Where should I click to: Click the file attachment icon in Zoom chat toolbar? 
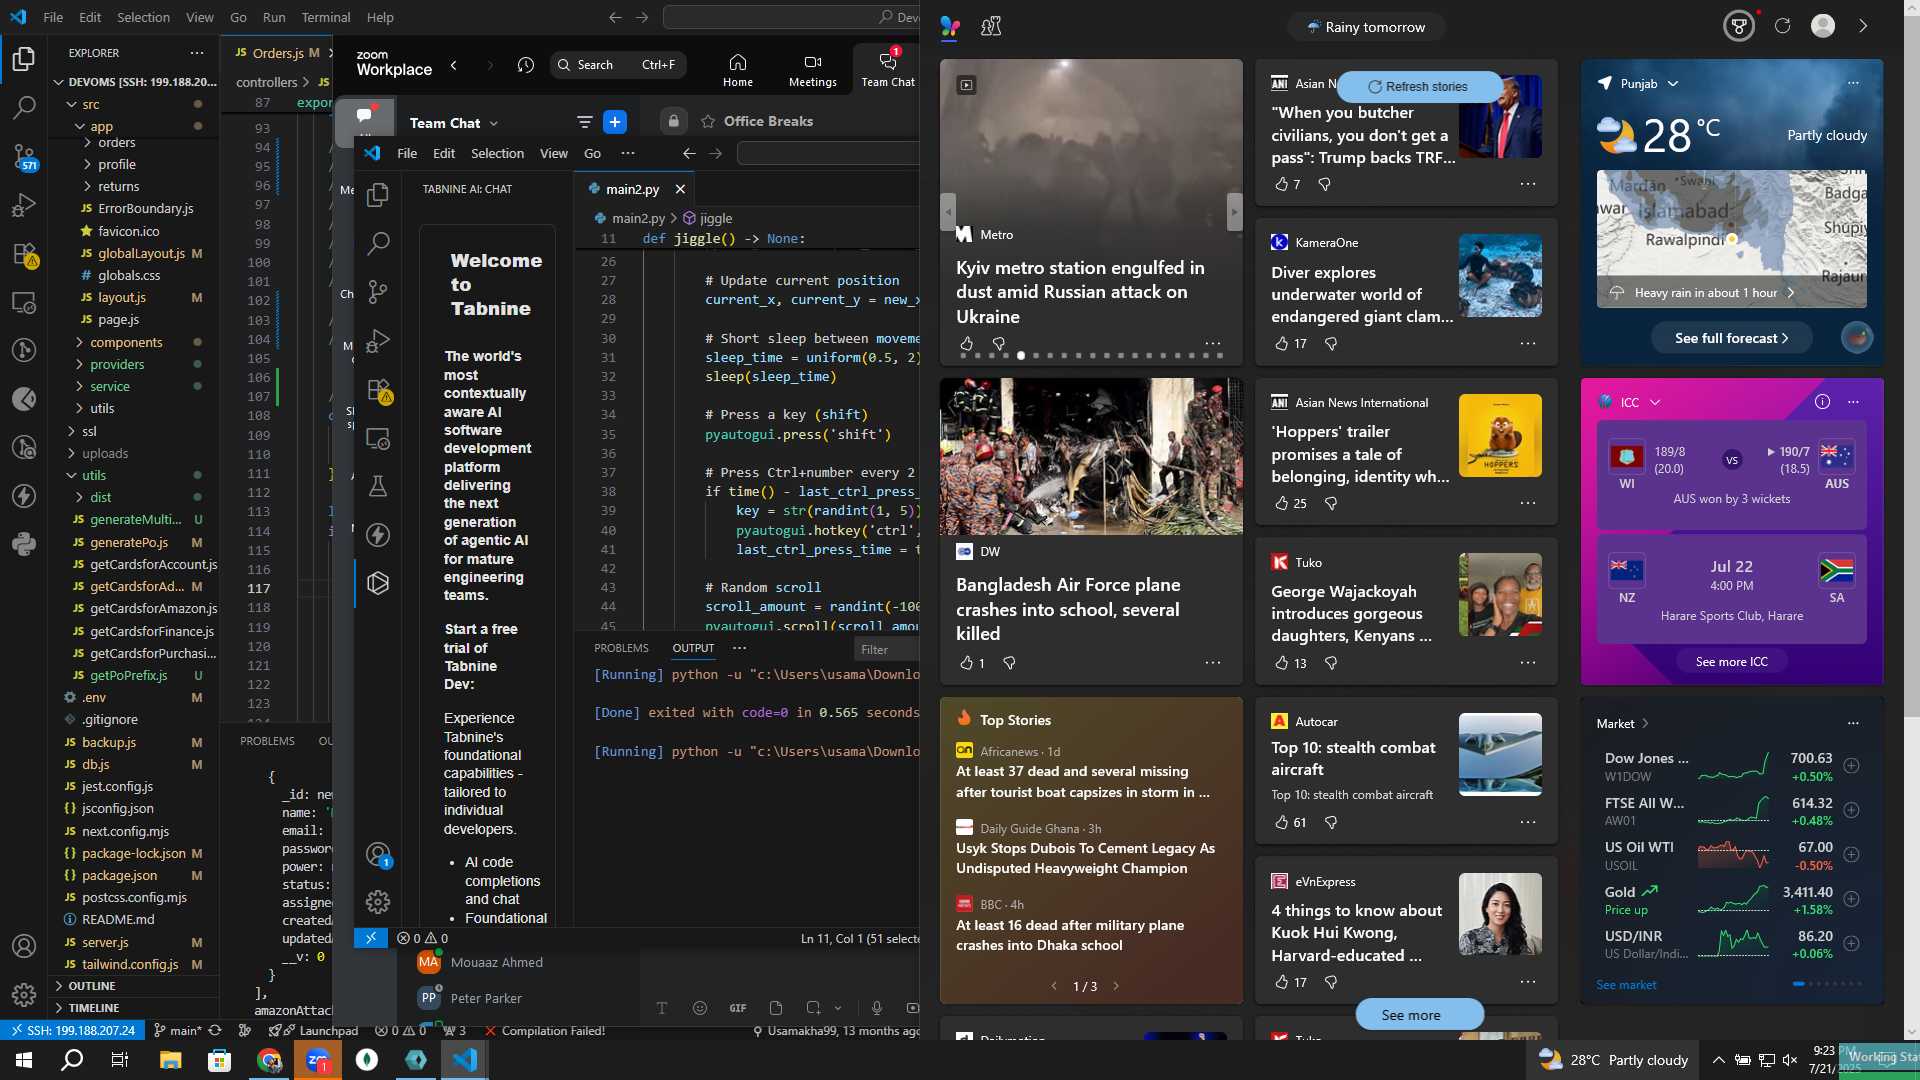(x=776, y=1008)
